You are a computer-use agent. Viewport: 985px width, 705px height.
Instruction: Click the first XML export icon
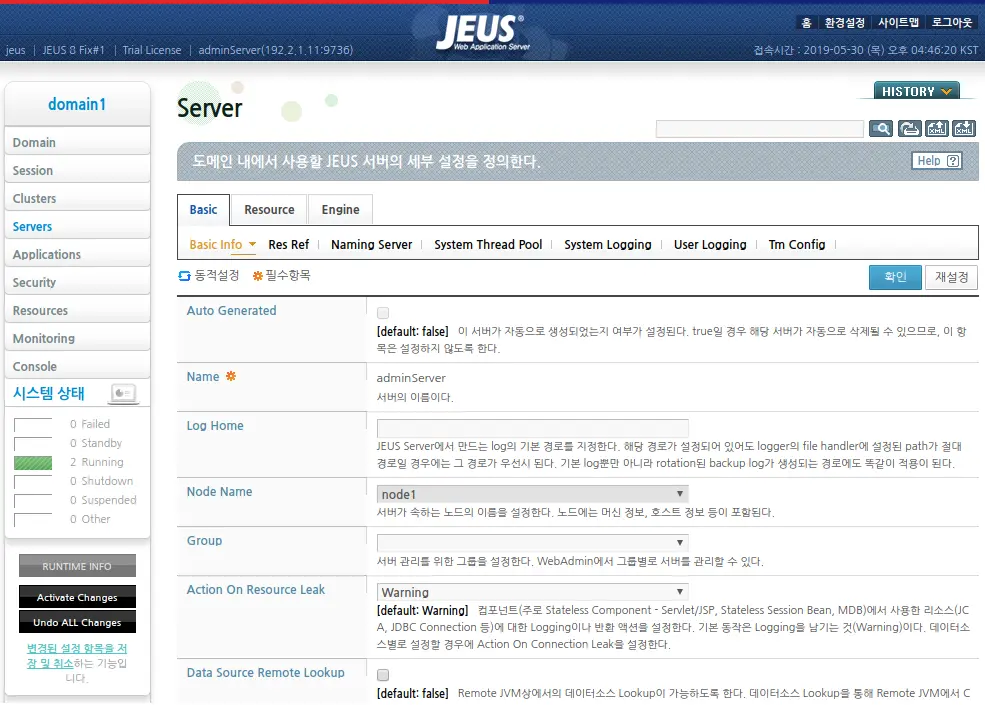(937, 129)
